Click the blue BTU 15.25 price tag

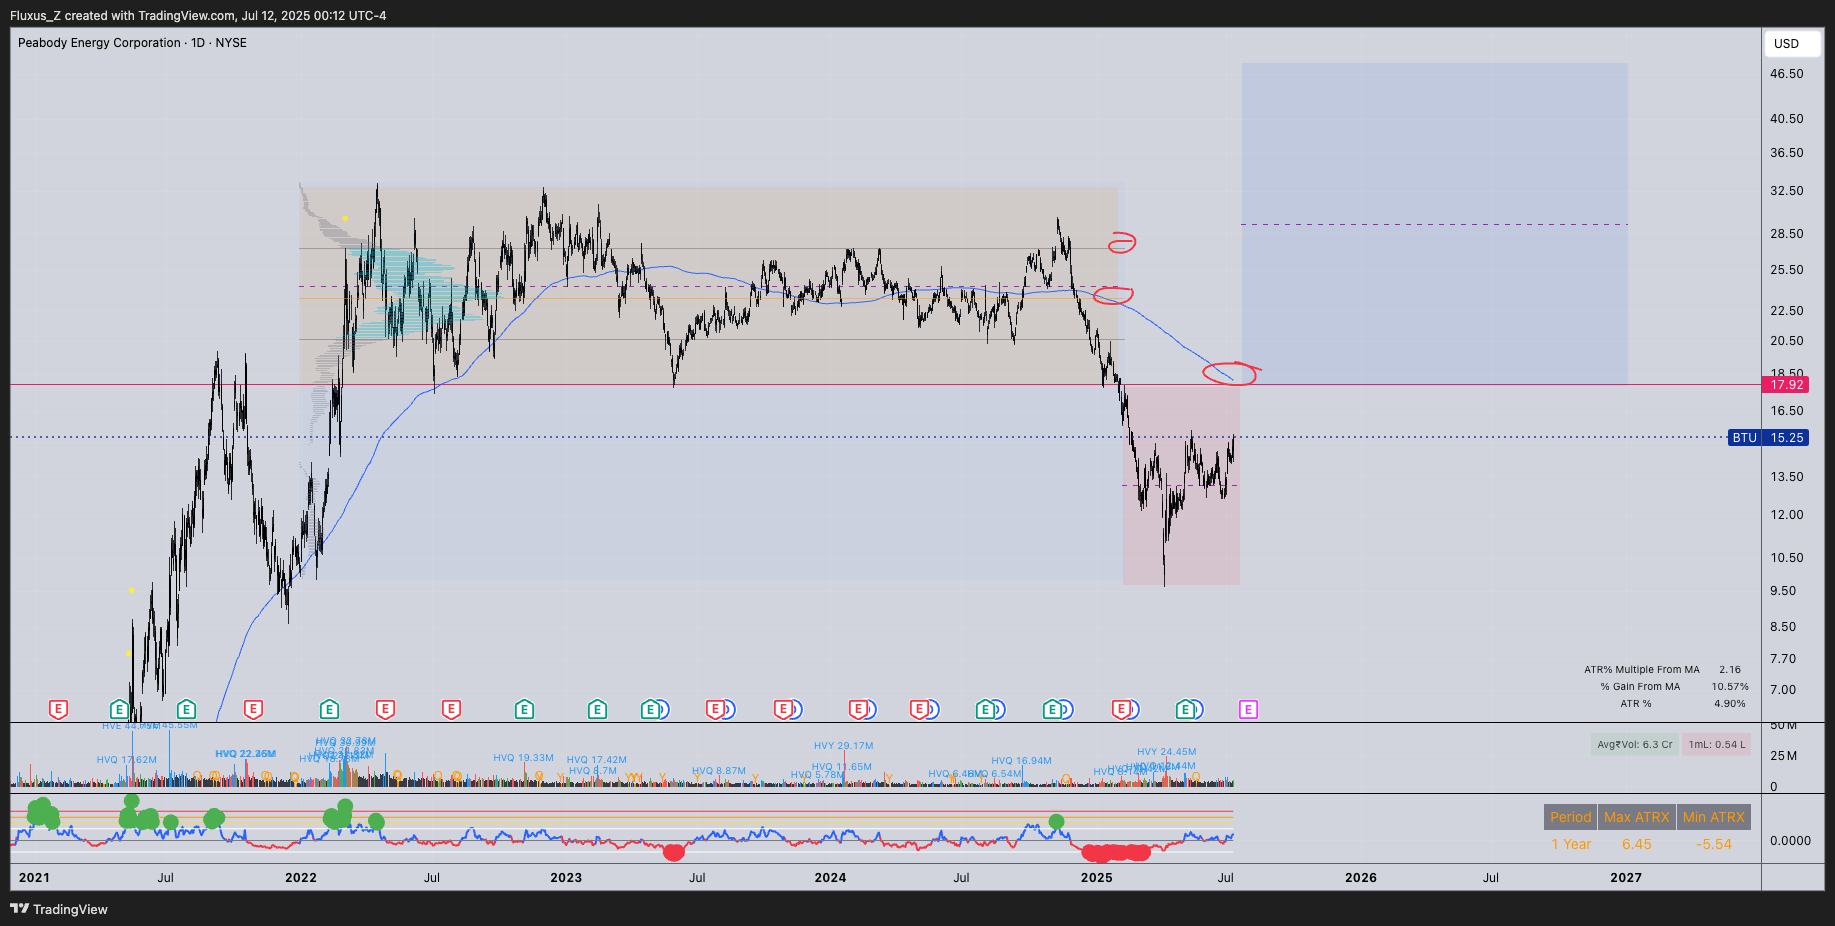1769,437
